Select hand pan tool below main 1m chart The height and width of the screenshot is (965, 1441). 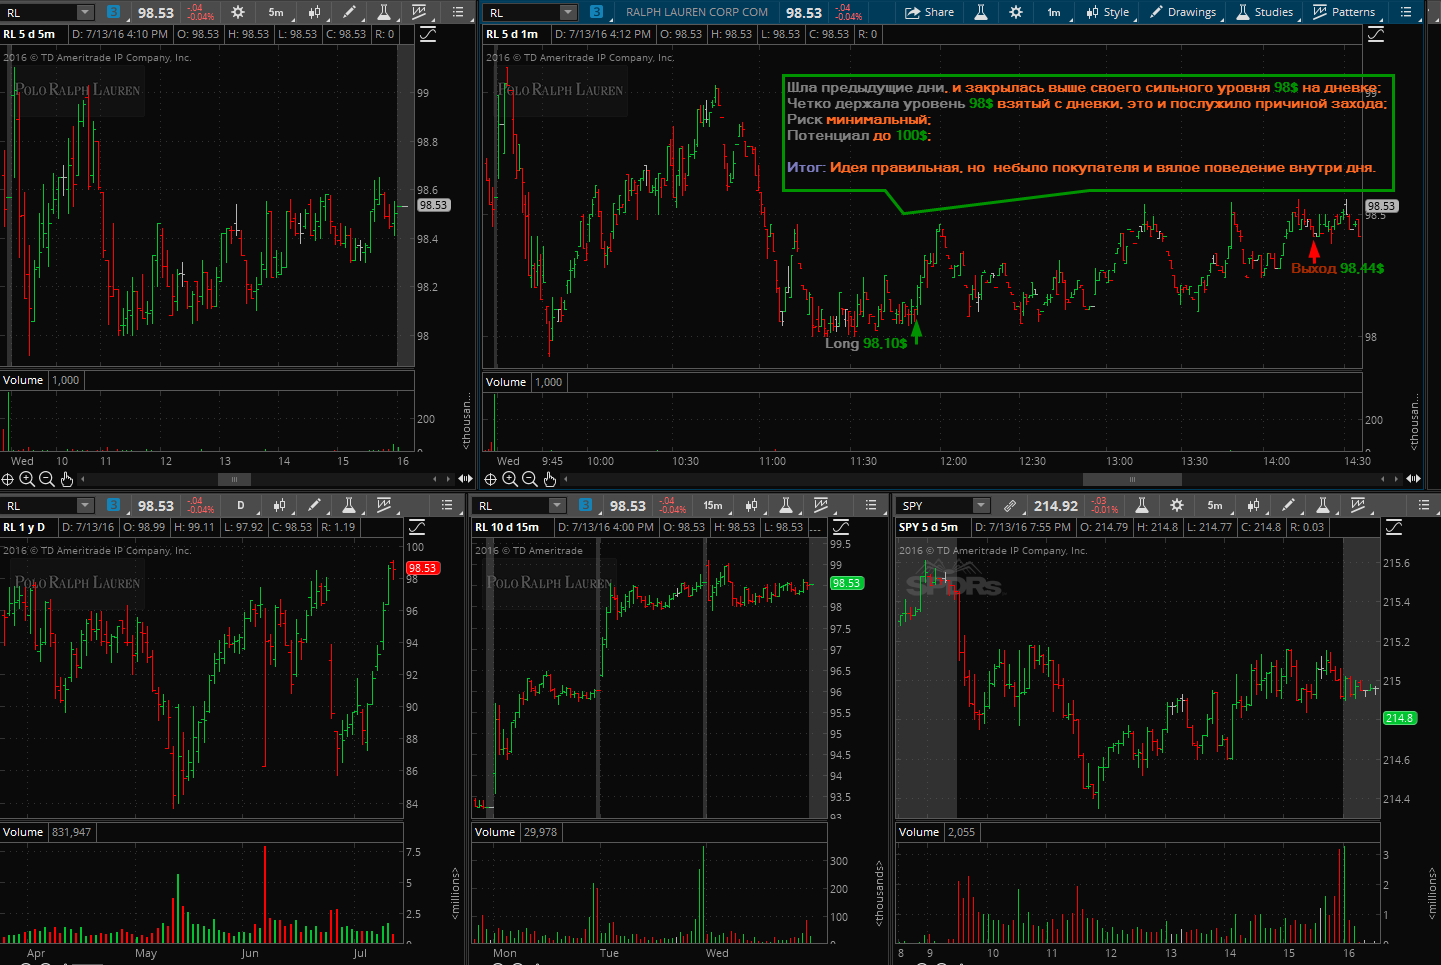550,479
